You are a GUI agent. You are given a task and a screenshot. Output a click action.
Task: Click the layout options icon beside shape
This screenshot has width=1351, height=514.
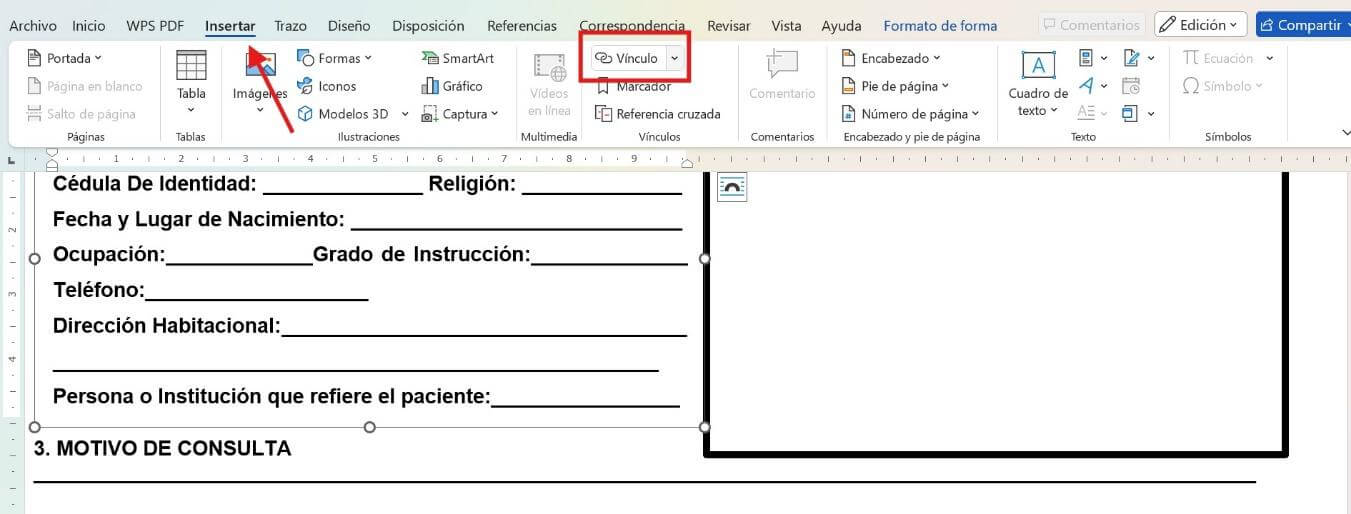732,187
